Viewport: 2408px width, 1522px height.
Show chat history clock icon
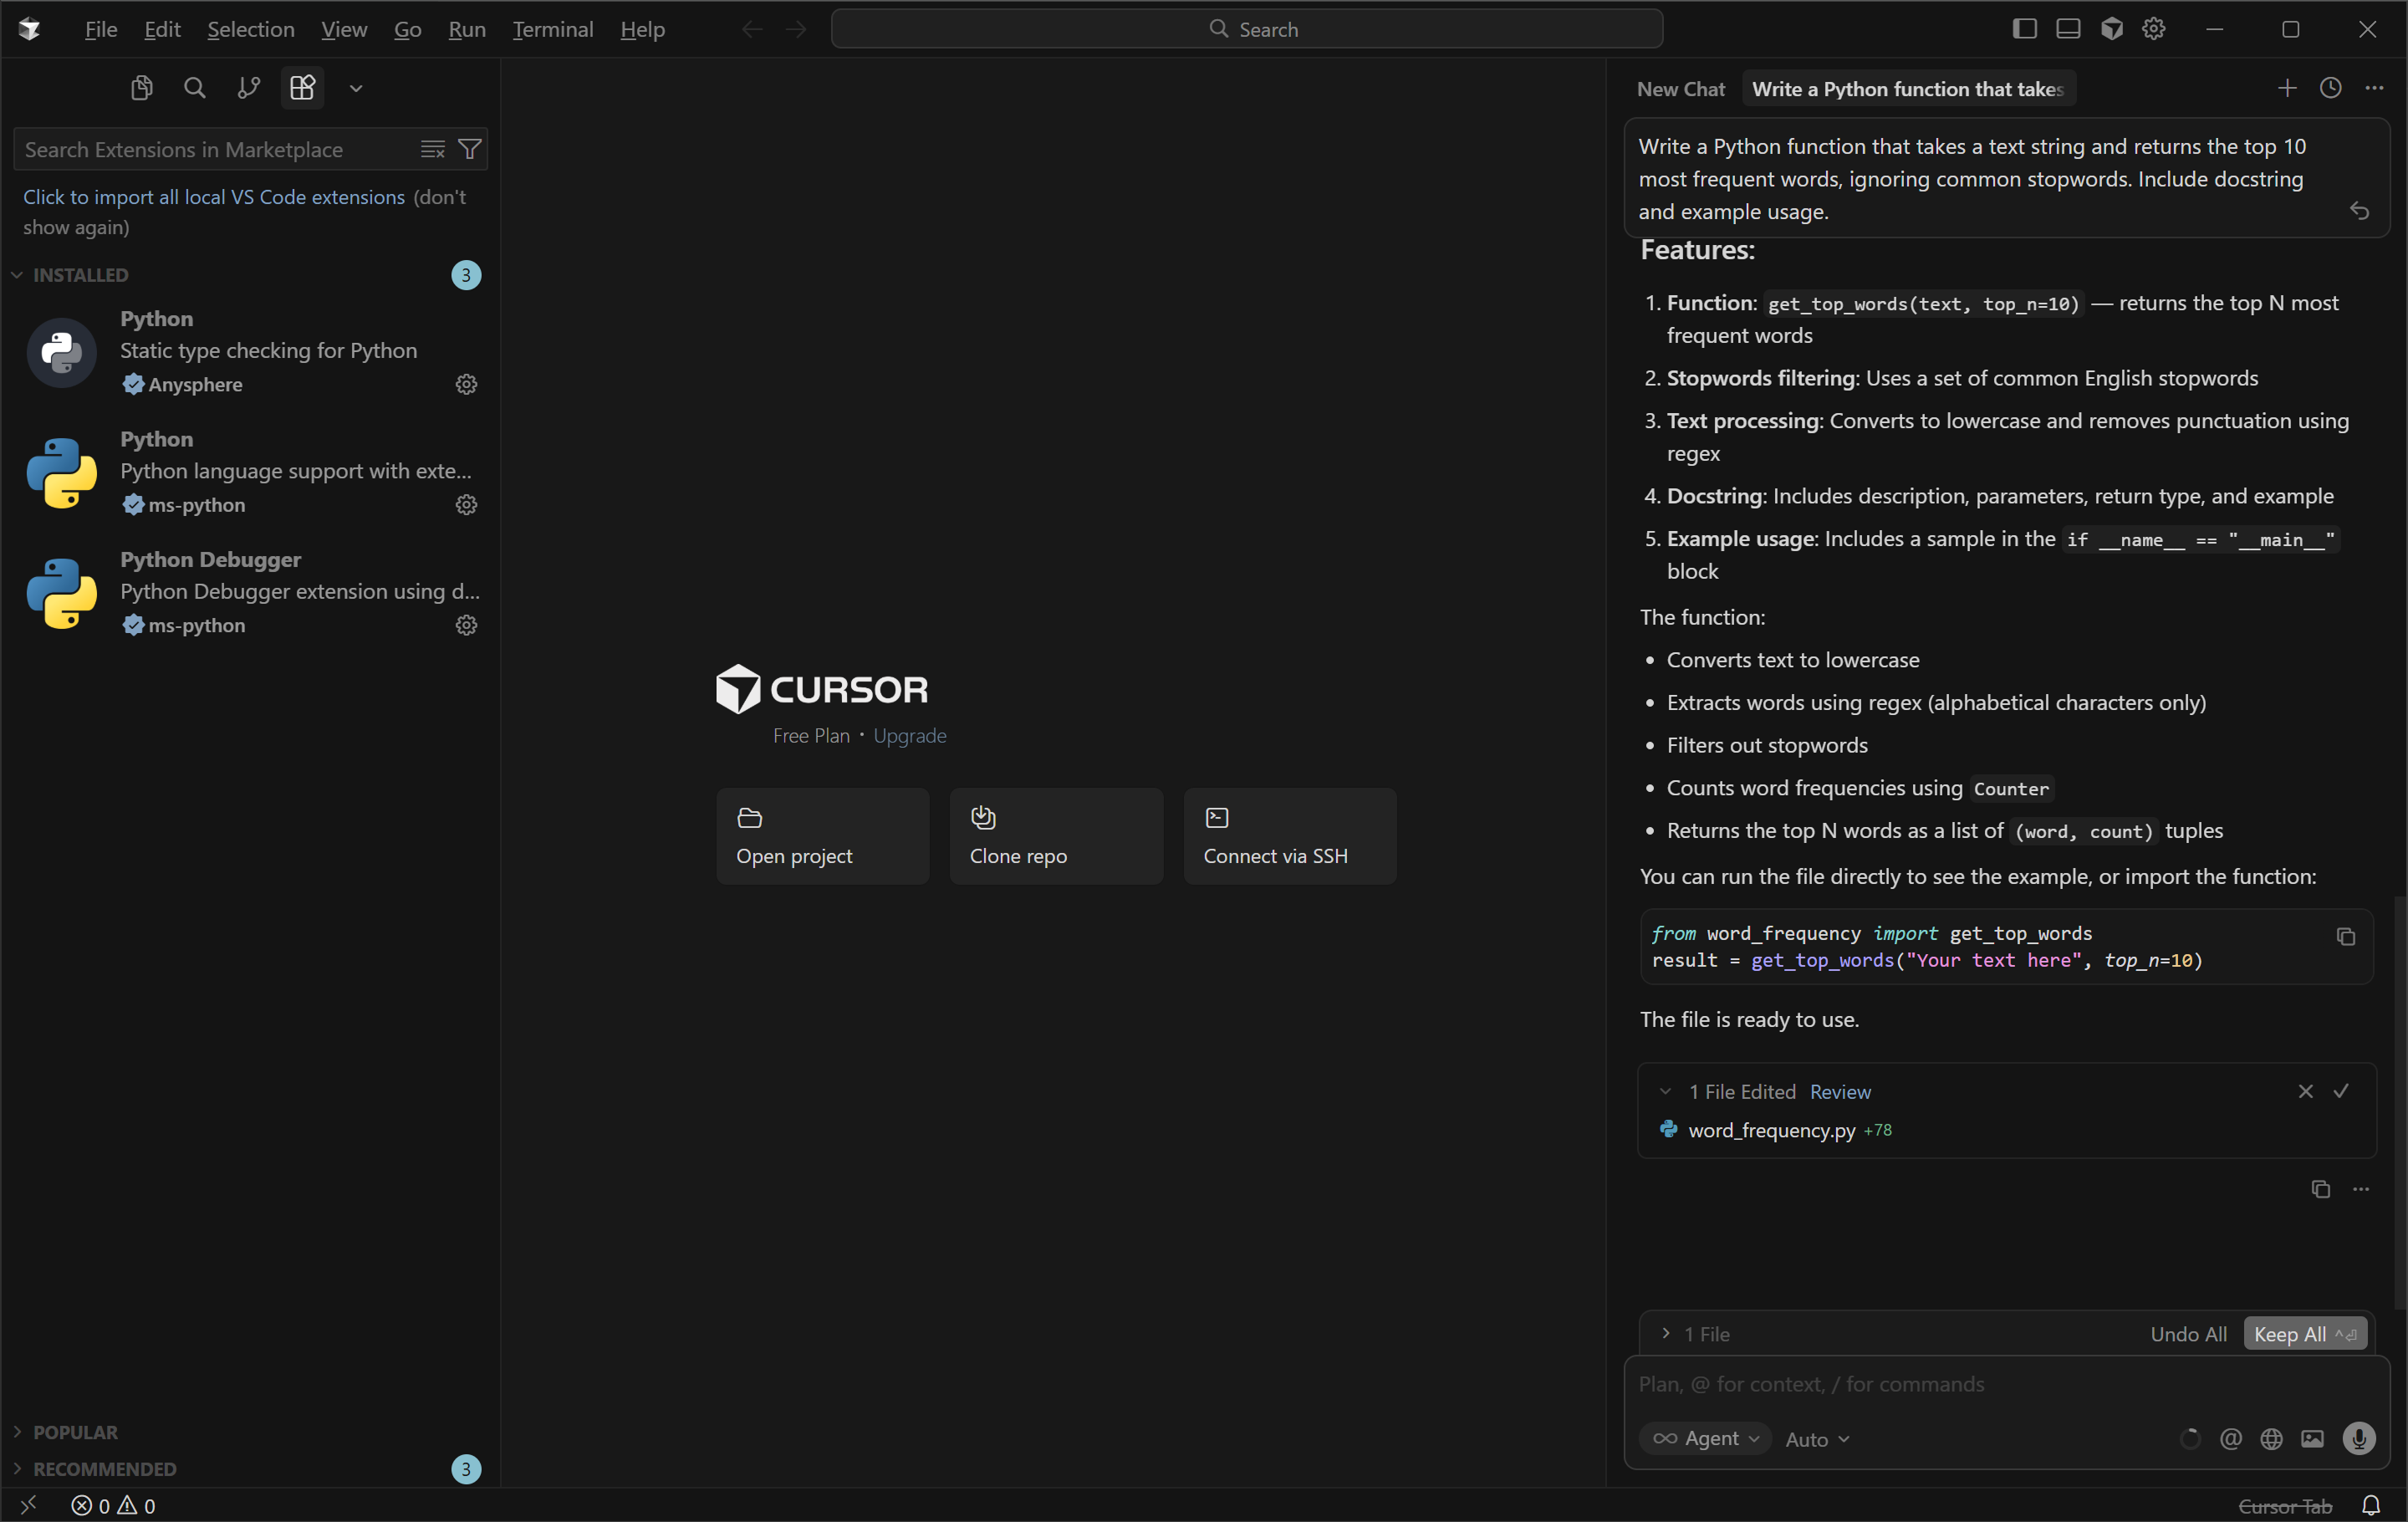click(x=2331, y=88)
